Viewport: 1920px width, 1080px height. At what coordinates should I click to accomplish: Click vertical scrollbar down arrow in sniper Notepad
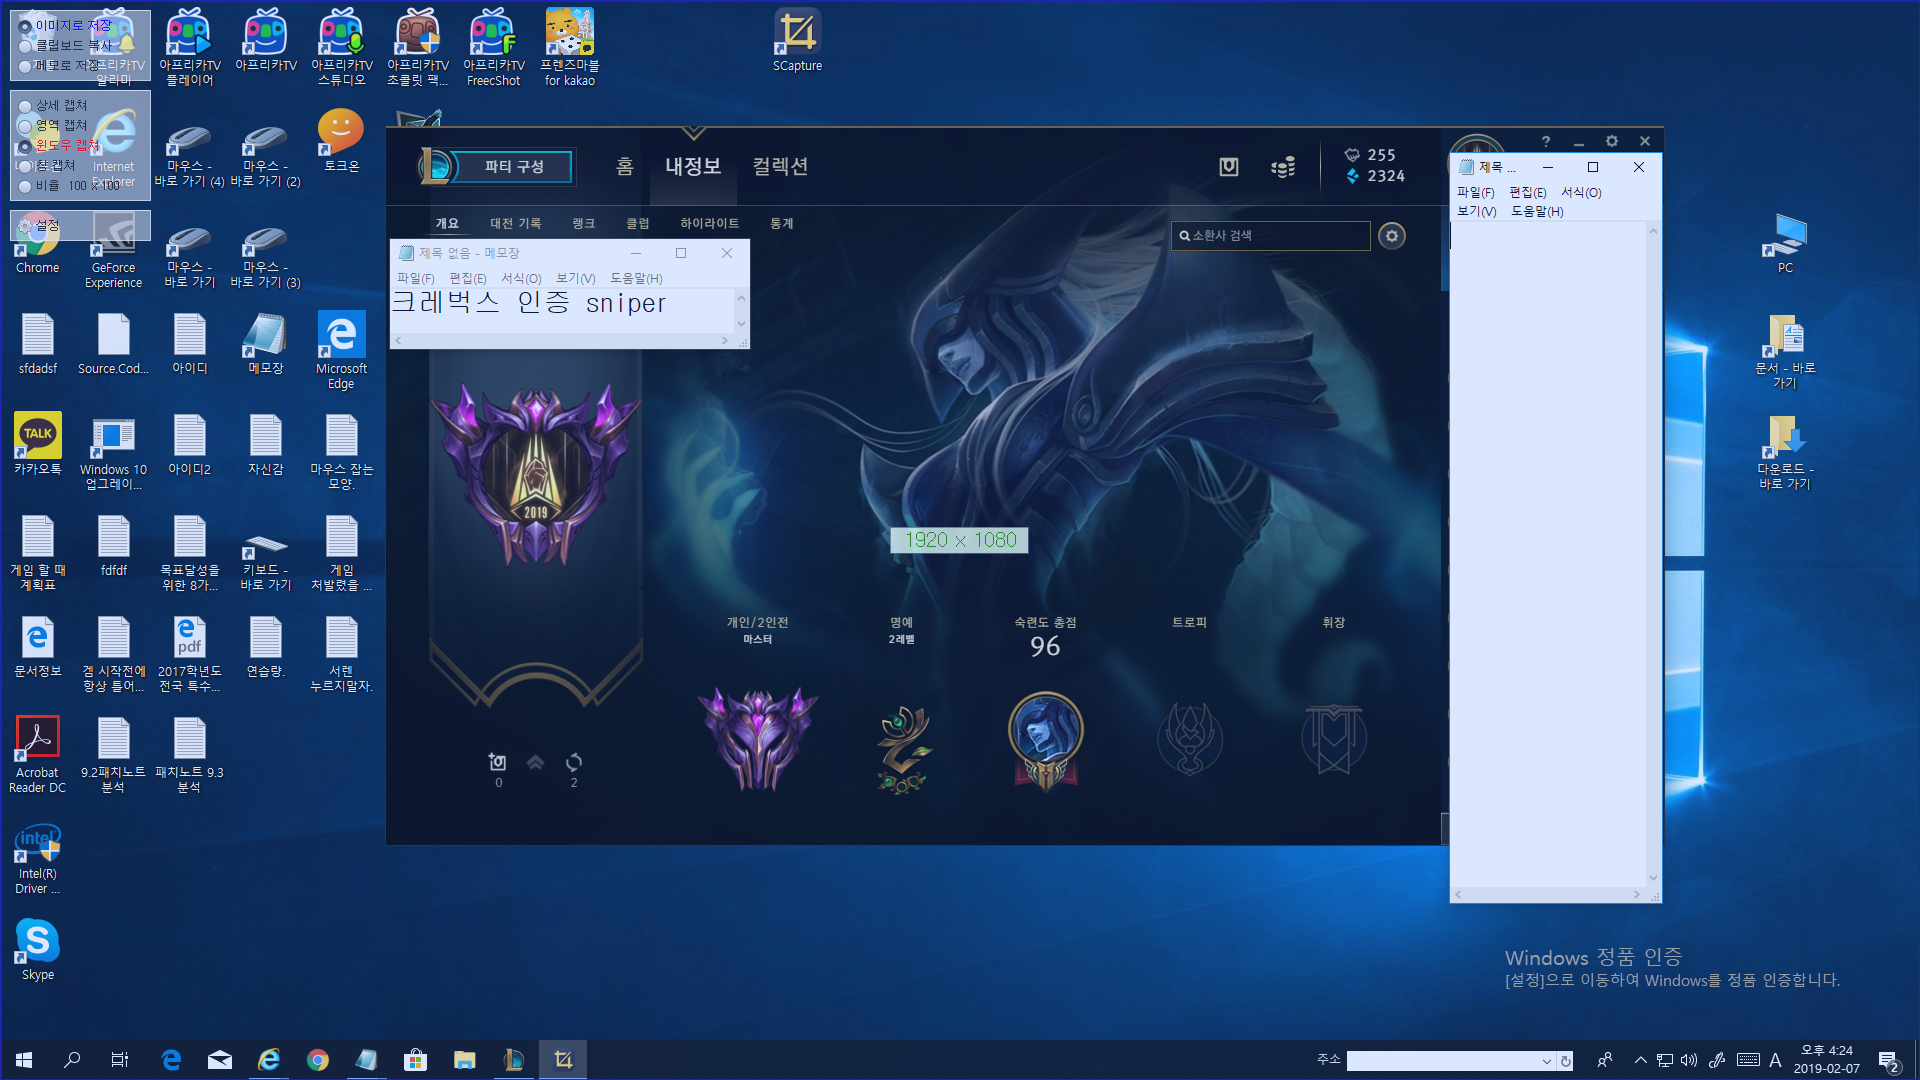click(x=741, y=323)
